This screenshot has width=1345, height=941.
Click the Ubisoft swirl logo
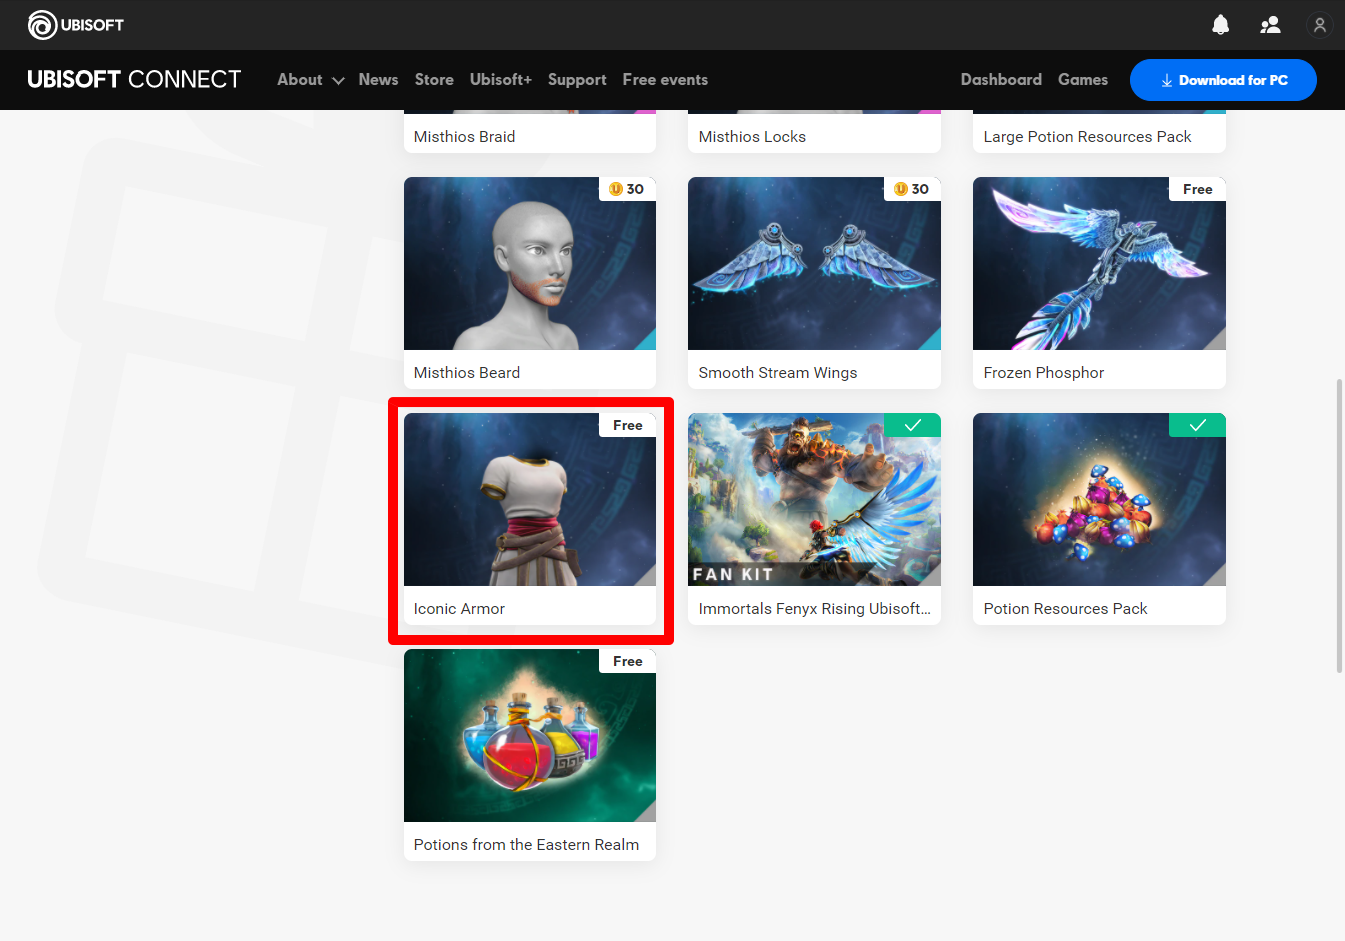[x=42, y=25]
